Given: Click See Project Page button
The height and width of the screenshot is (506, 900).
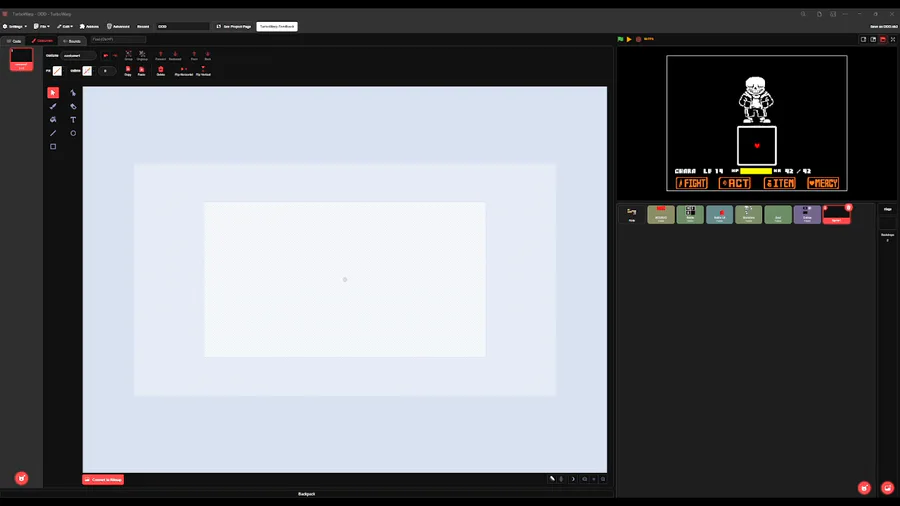Looking at the screenshot, I should click(x=234, y=26).
